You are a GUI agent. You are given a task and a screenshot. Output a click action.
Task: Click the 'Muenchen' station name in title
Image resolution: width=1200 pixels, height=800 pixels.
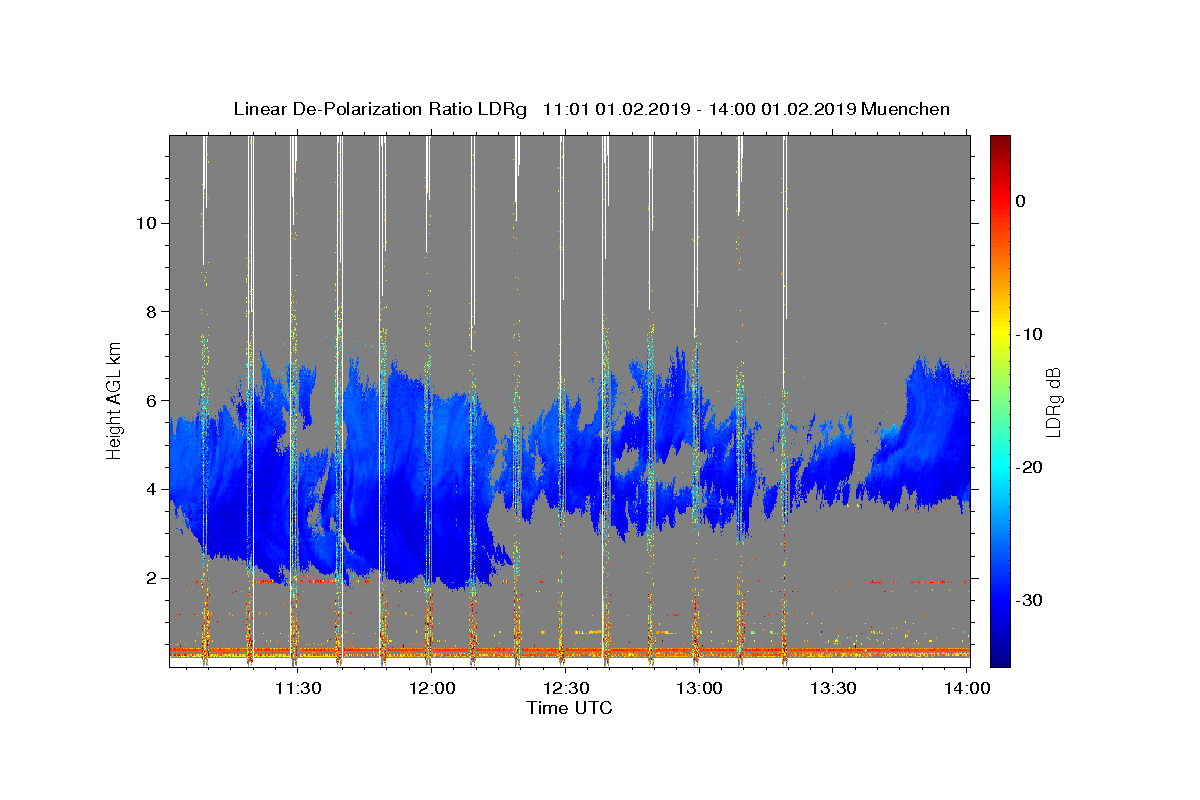[906, 109]
